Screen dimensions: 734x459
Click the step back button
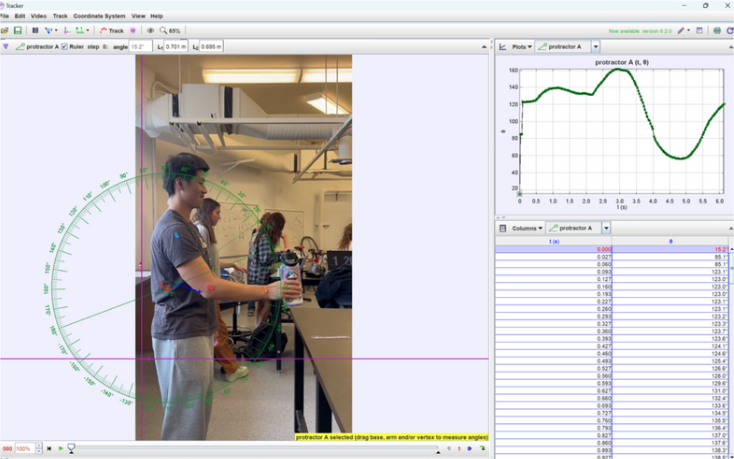(x=449, y=449)
